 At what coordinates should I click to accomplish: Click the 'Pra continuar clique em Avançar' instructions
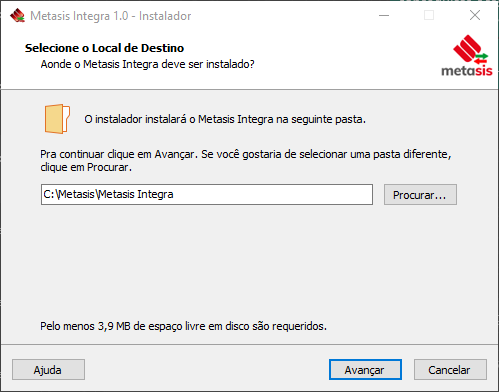click(x=246, y=161)
